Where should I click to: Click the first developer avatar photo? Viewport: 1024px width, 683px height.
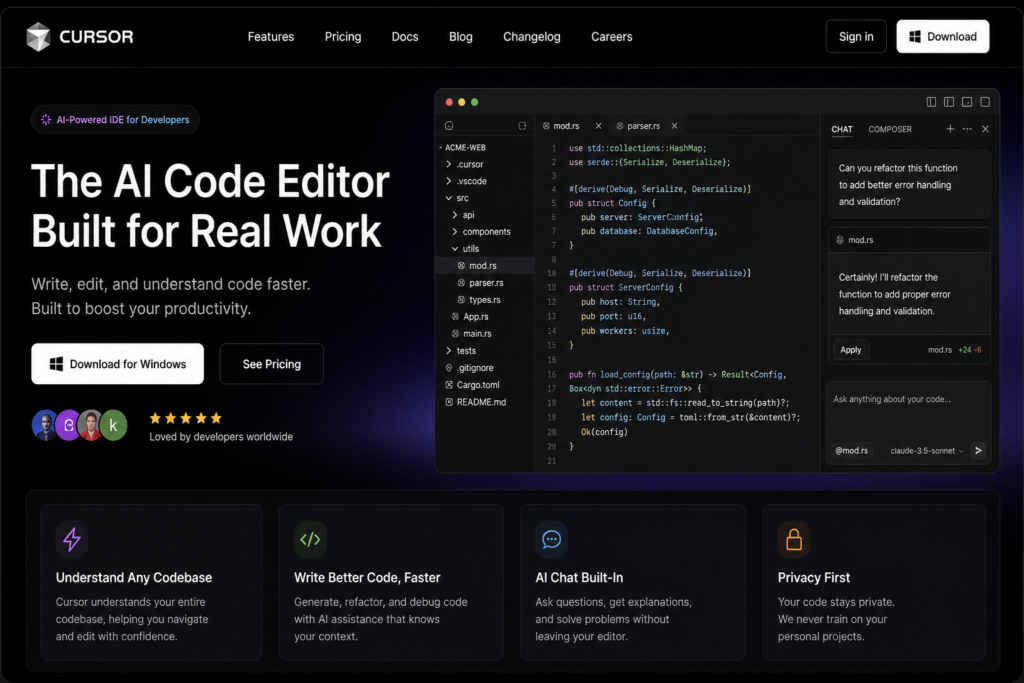coord(45,425)
